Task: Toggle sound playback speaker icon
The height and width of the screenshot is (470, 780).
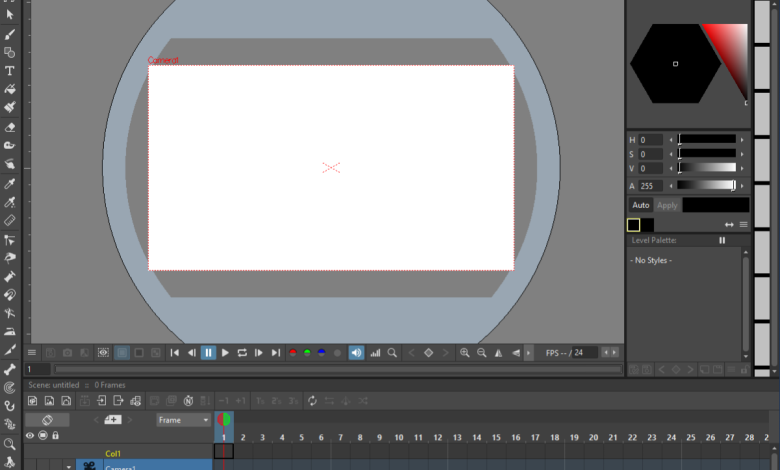Action: click(356, 353)
